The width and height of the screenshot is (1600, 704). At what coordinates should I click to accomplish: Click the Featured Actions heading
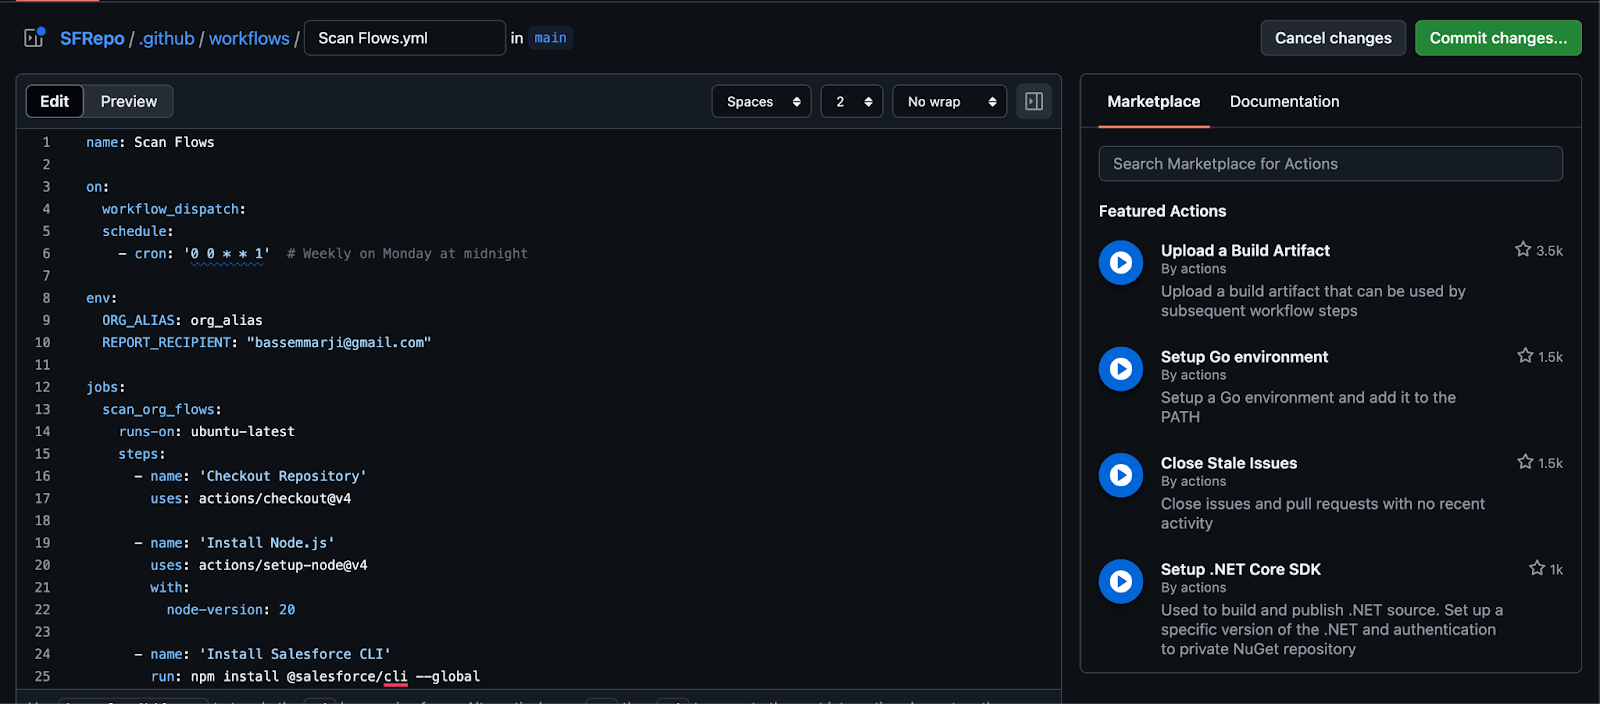click(x=1162, y=211)
